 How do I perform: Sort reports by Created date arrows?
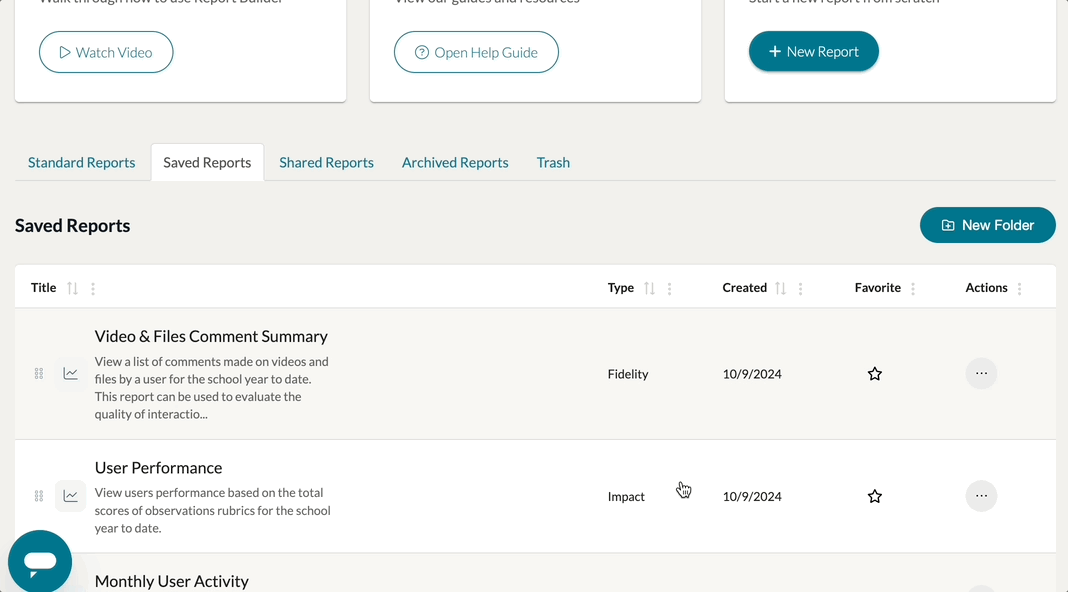pyautogui.click(x=780, y=288)
